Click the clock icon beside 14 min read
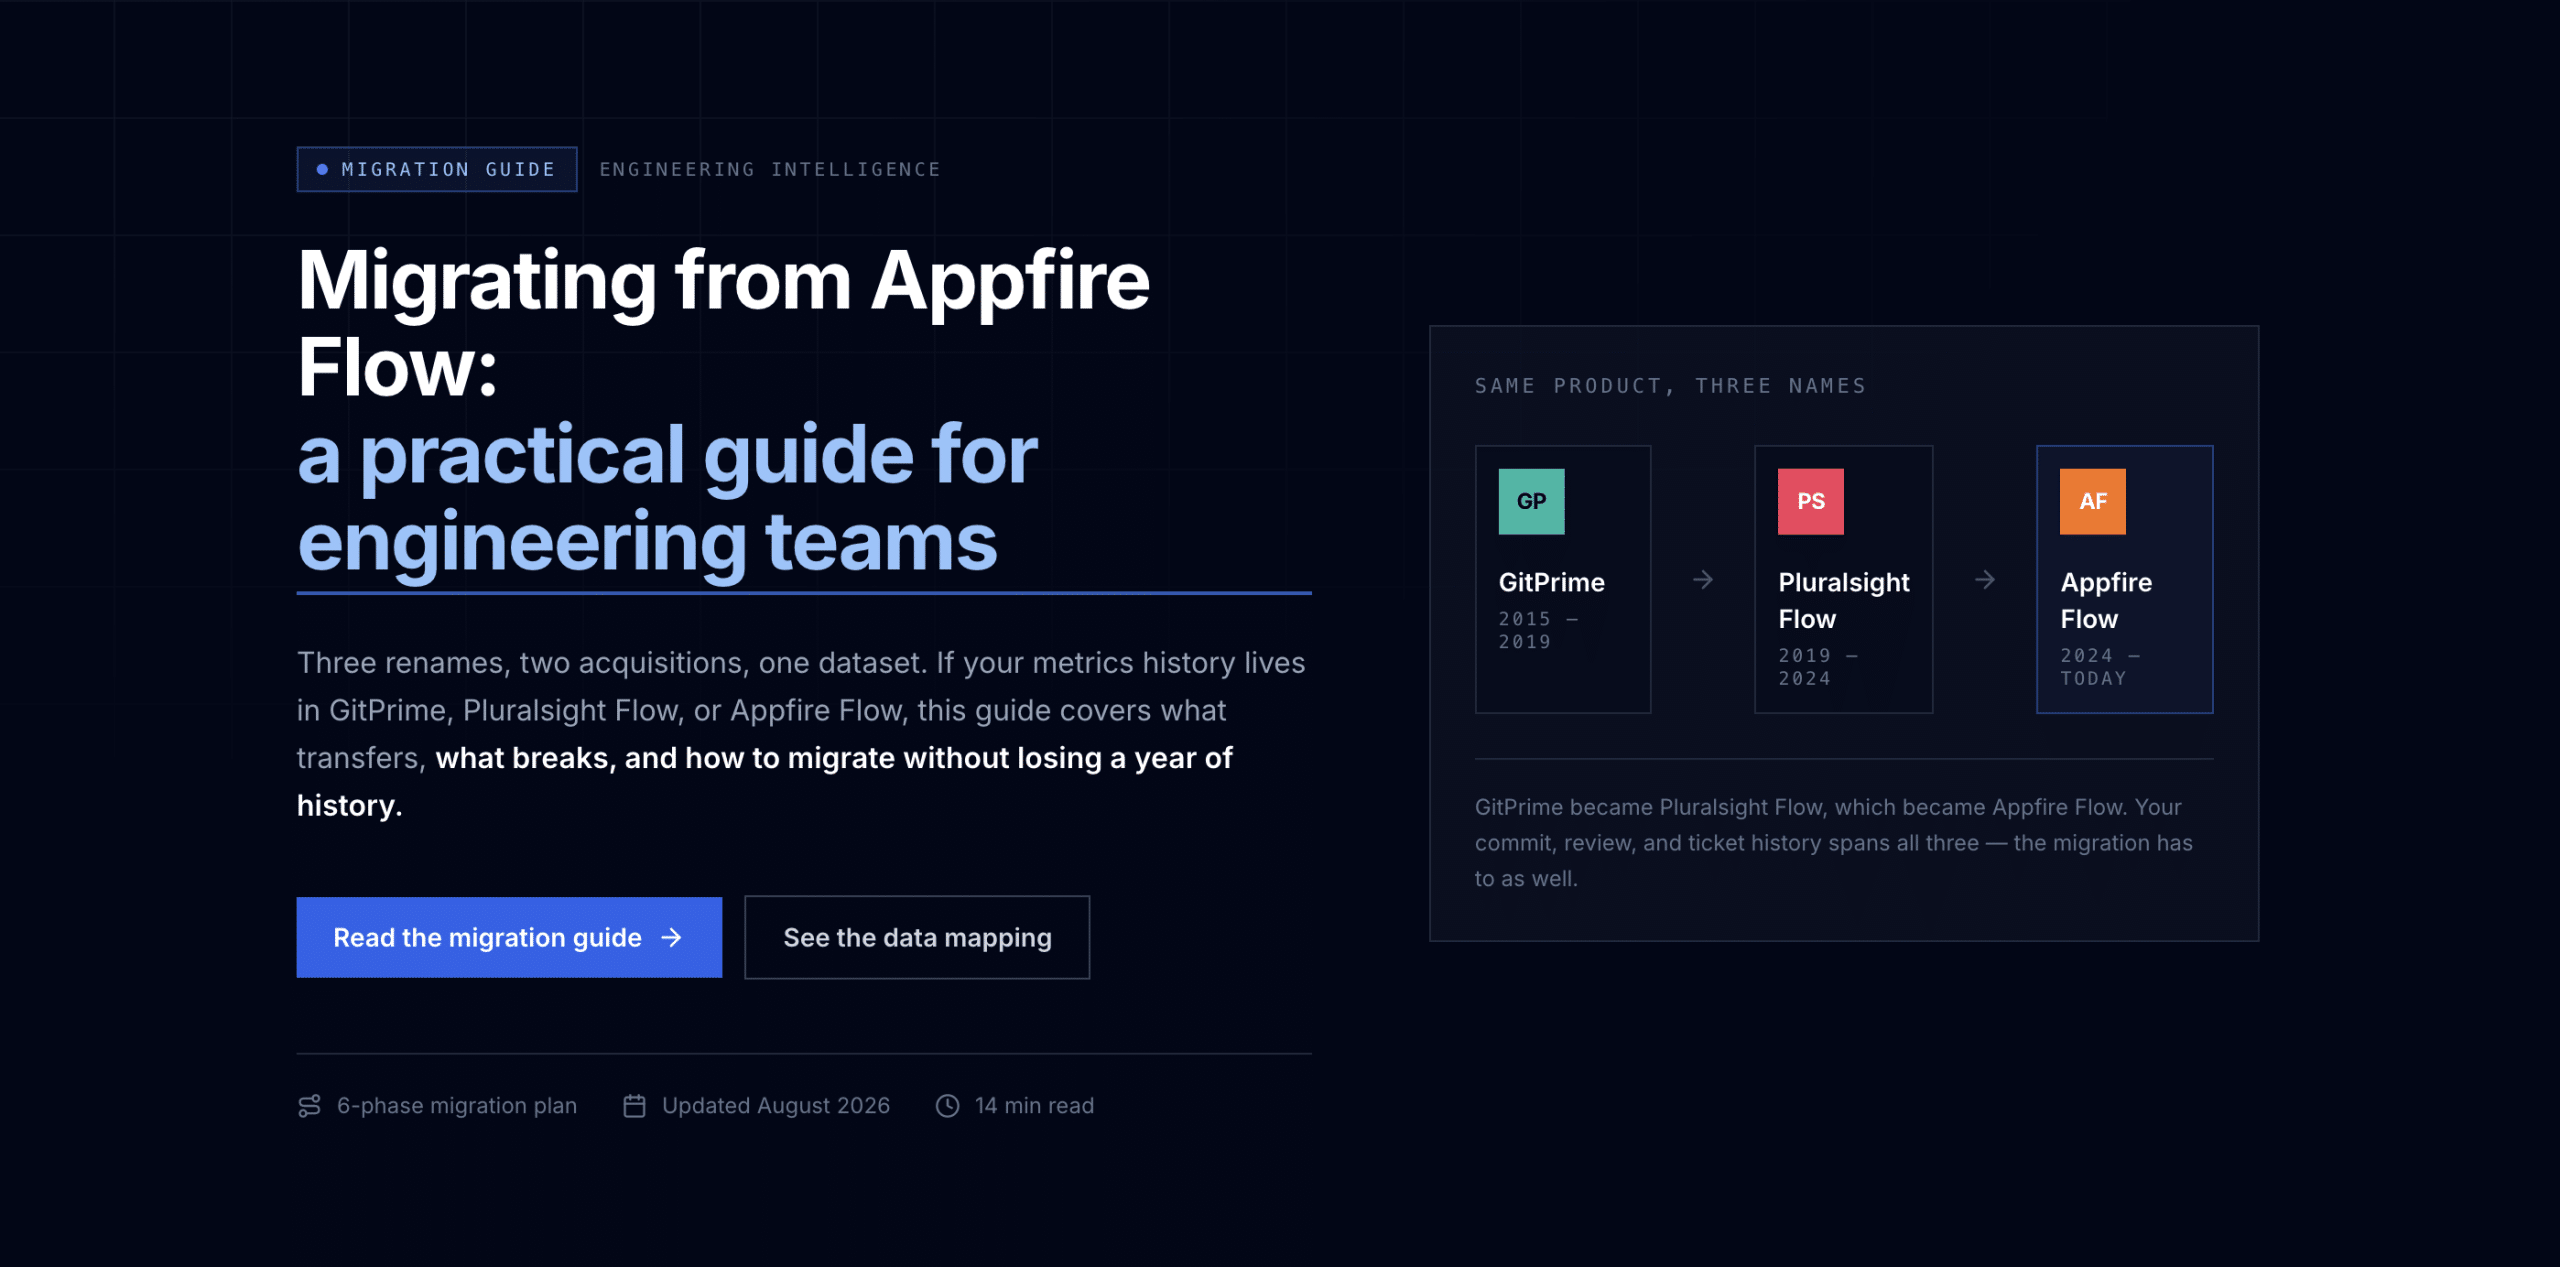Screen dimensions: 2560x1267 click(x=947, y=1105)
